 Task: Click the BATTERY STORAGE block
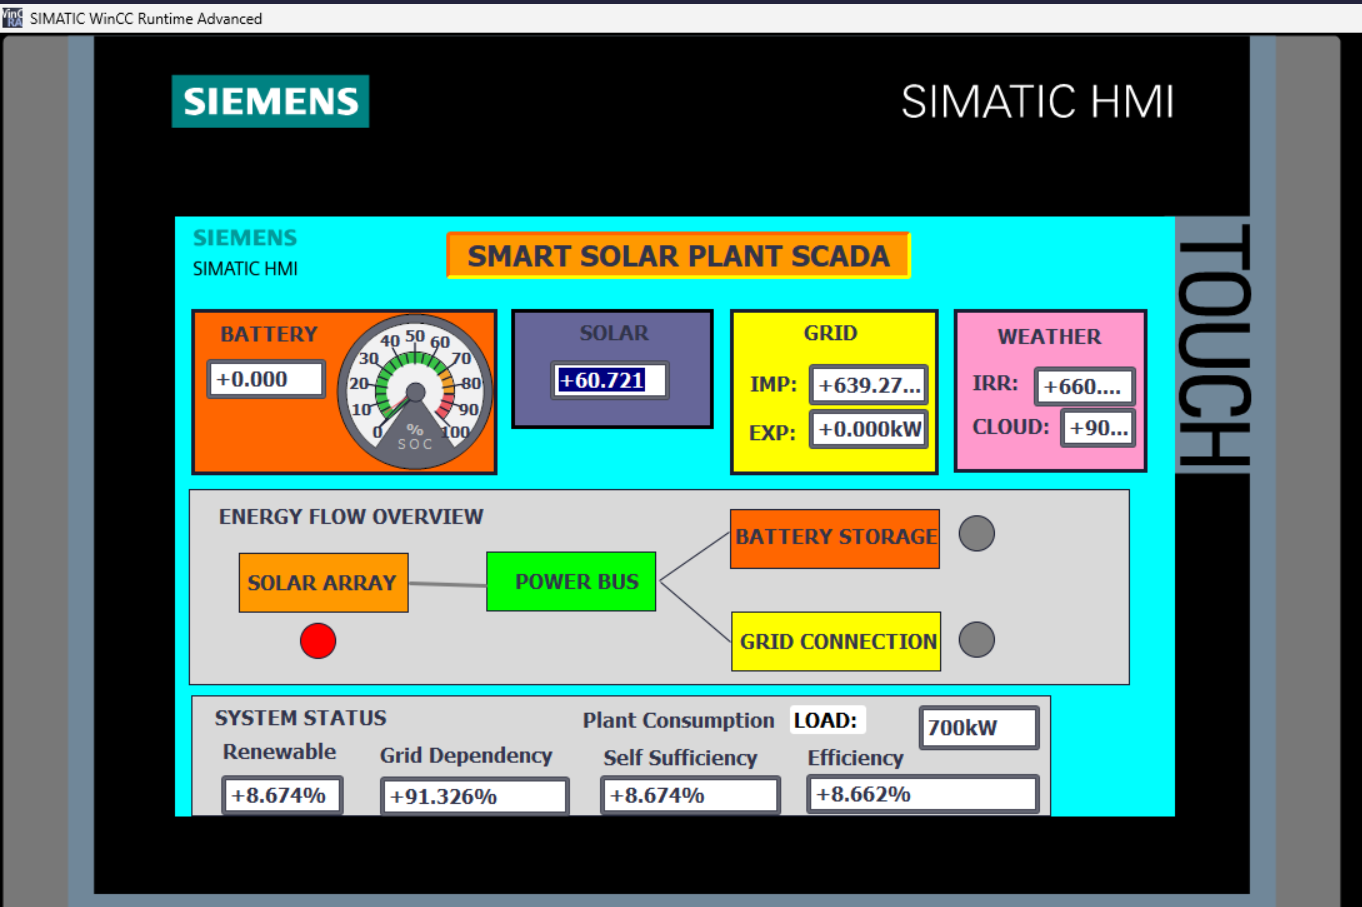coord(835,538)
